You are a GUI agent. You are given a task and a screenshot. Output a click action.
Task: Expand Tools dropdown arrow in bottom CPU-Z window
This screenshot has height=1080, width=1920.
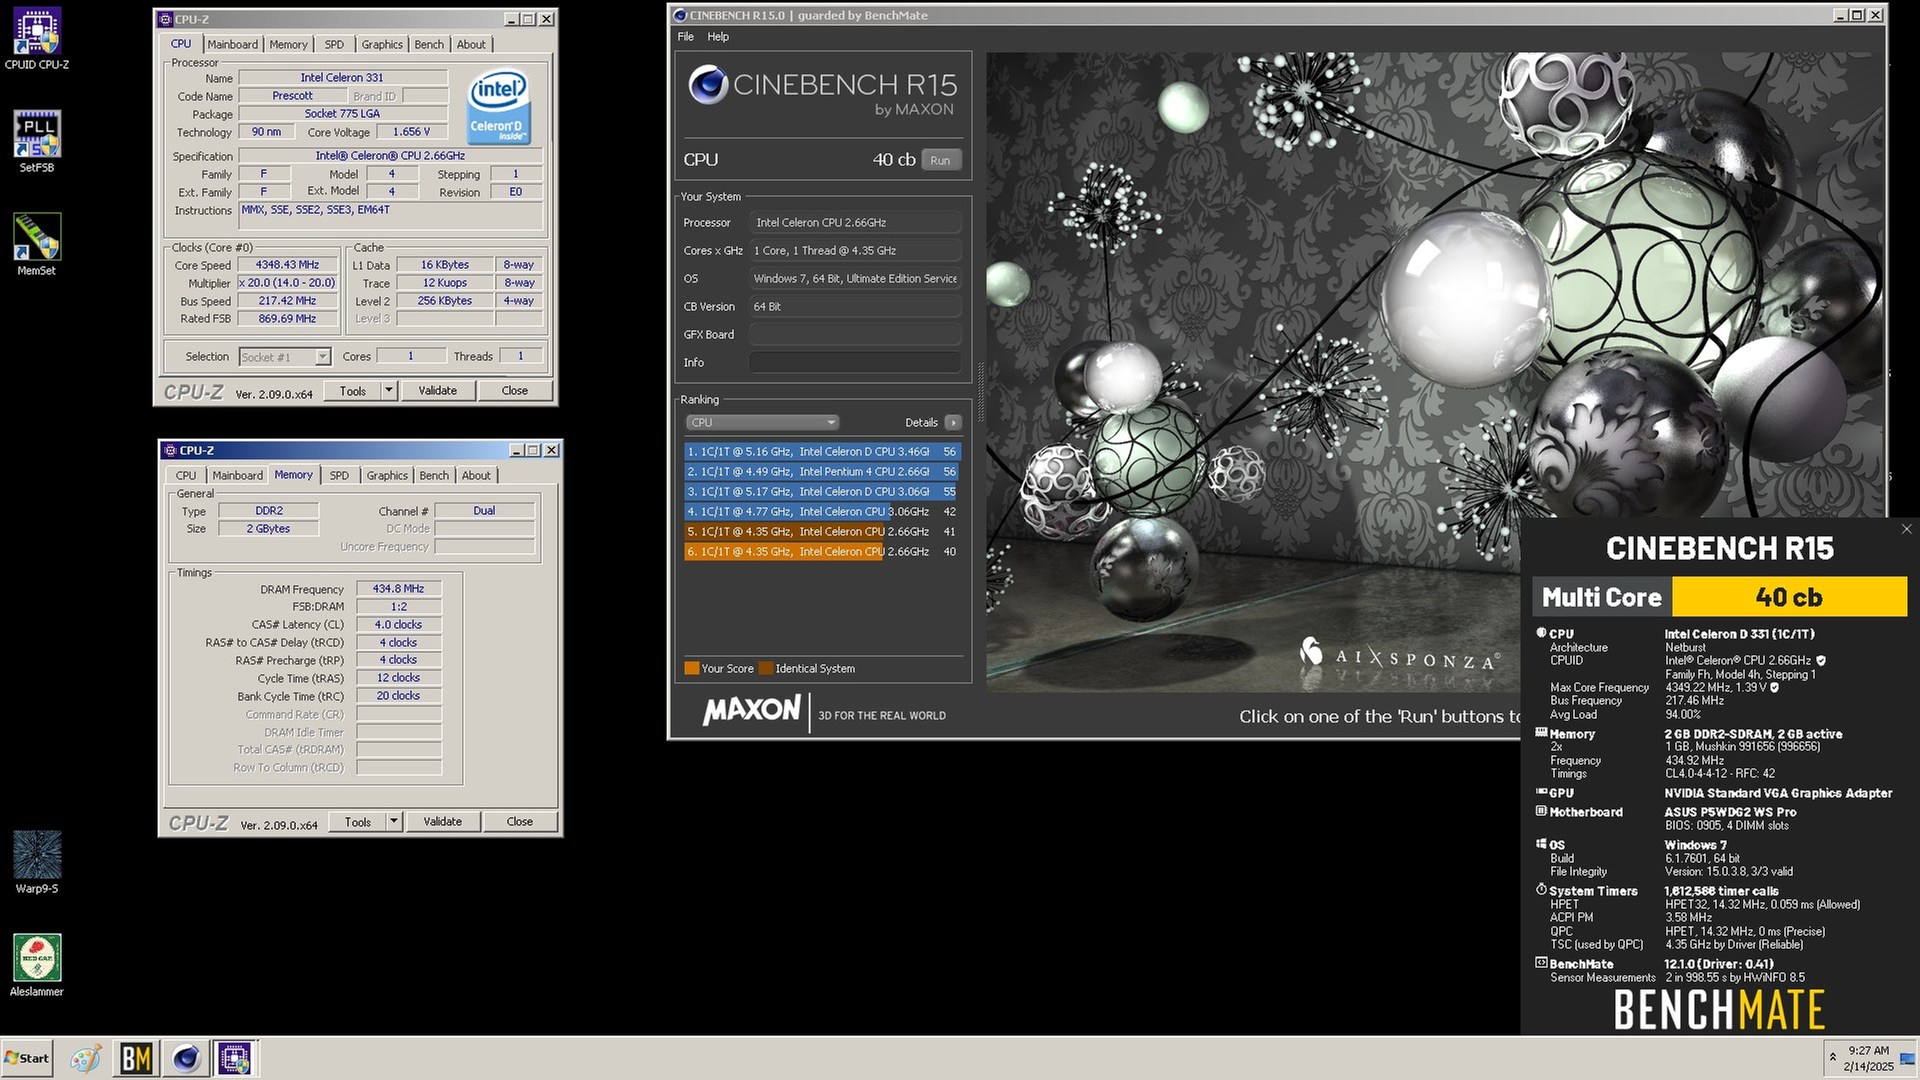tap(394, 822)
